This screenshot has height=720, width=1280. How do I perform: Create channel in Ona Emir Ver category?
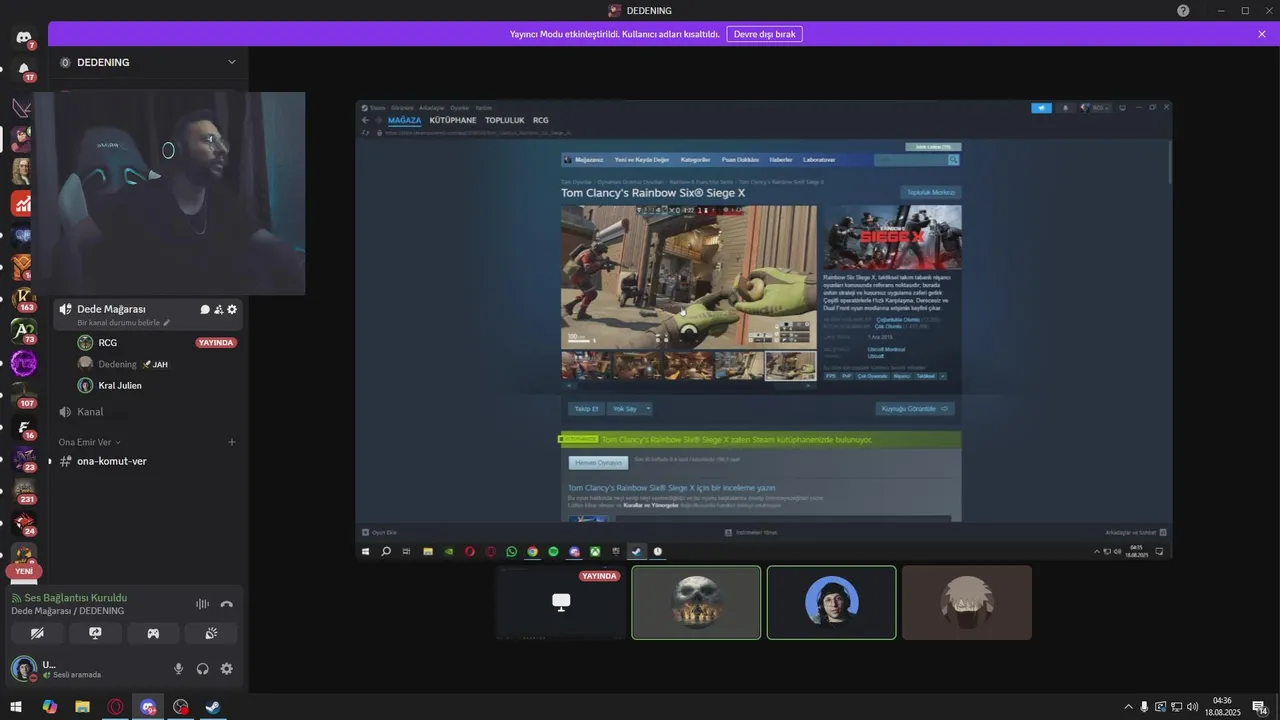[232, 442]
